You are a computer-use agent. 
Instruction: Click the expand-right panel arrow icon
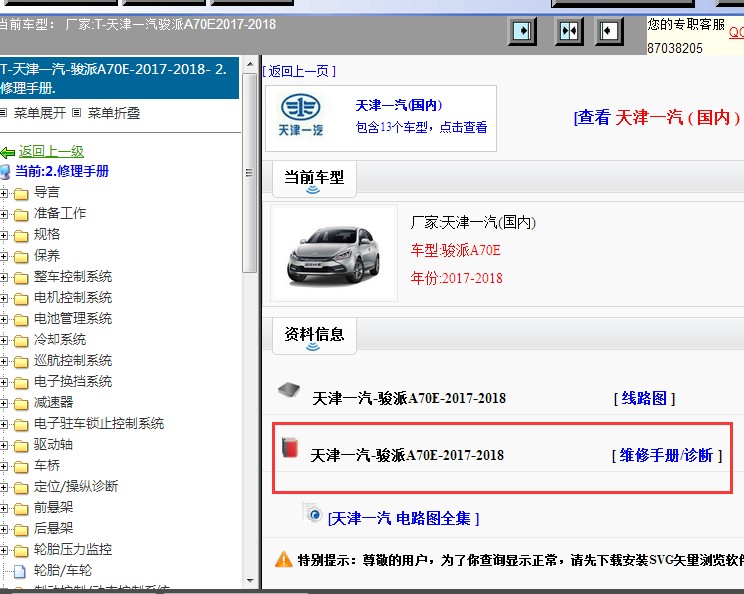tap(522, 31)
